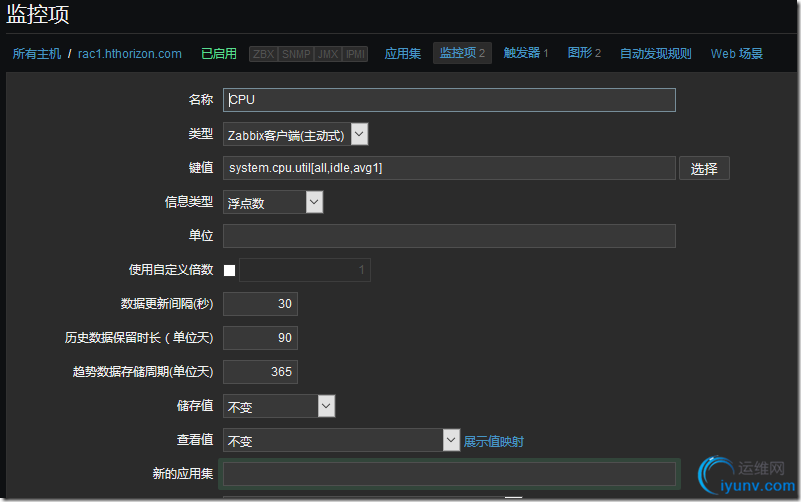The image size is (801, 502).
Task: Open the rac1.hthorizon.com host link
Action: [130, 54]
